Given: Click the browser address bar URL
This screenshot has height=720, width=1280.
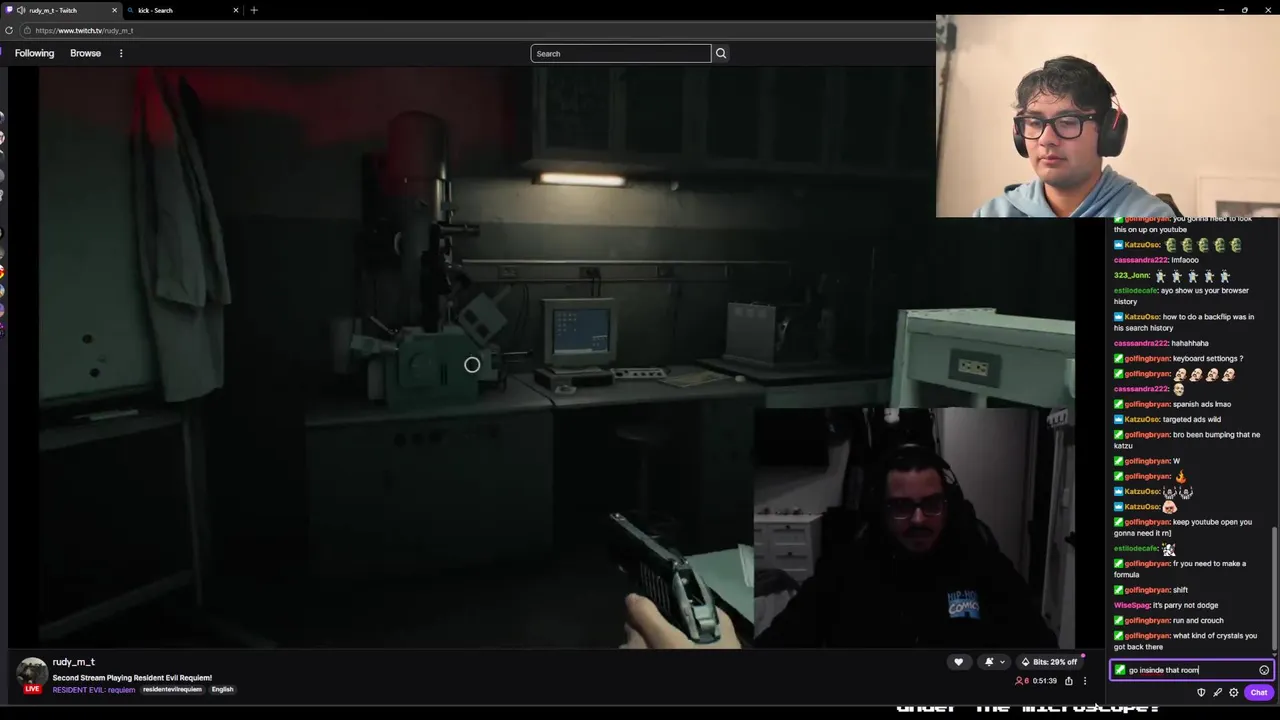Looking at the screenshot, I should 84,31.
